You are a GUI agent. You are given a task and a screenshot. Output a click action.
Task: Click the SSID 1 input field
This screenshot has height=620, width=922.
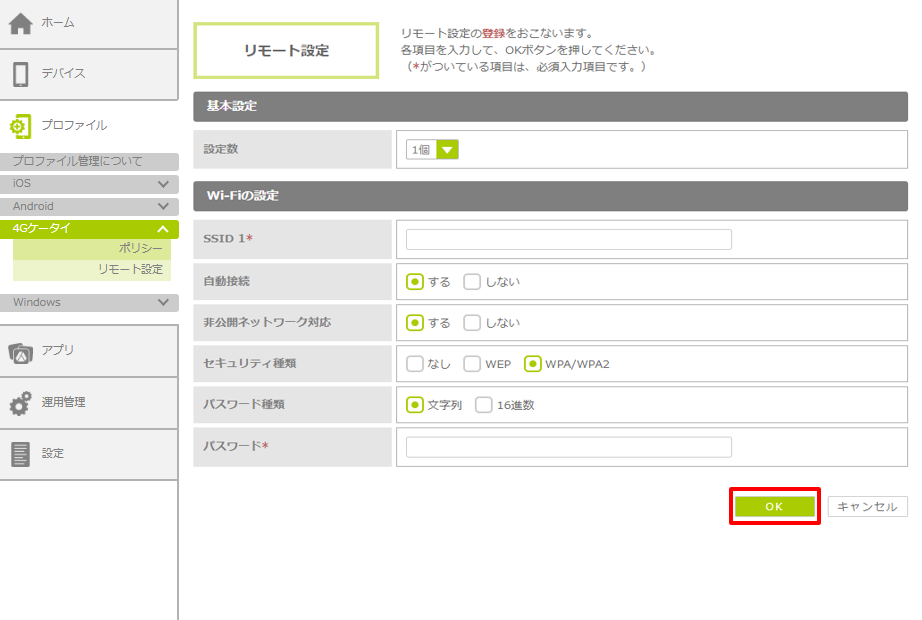tap(568, 239)
